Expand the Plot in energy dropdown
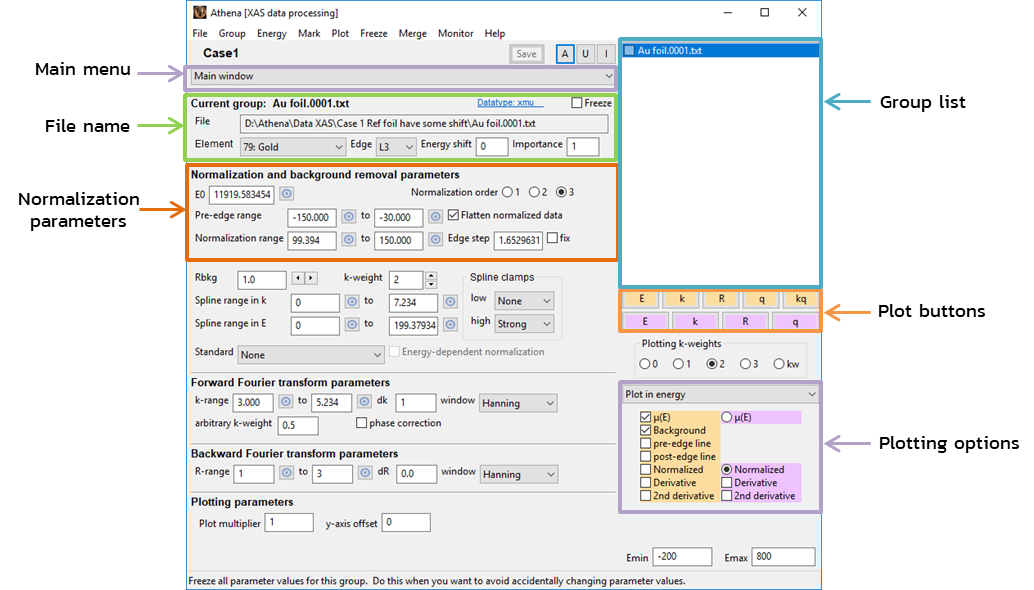The image size is (1034, 590). [x=720, y=394]
